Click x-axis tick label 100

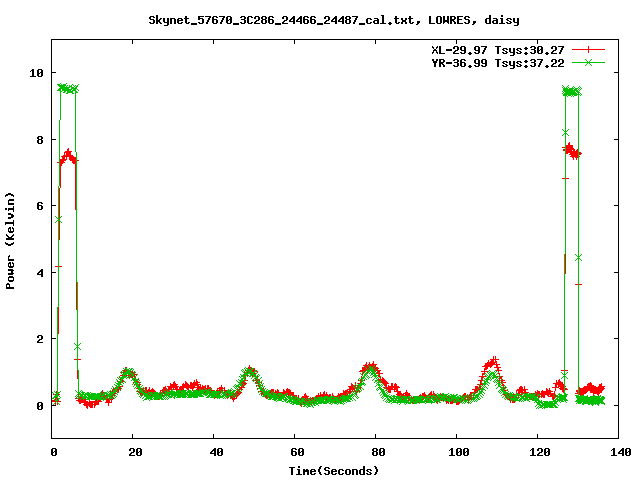coord(459,452)
